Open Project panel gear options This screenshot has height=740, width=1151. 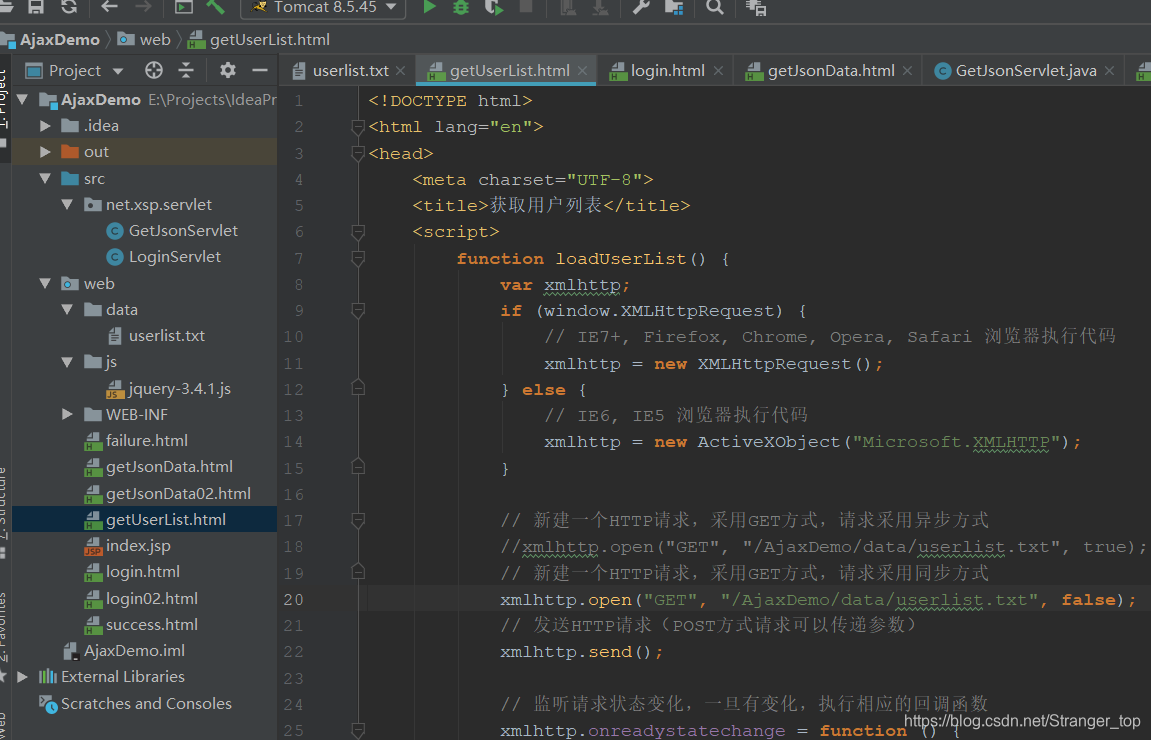click(x=228, y=70)
